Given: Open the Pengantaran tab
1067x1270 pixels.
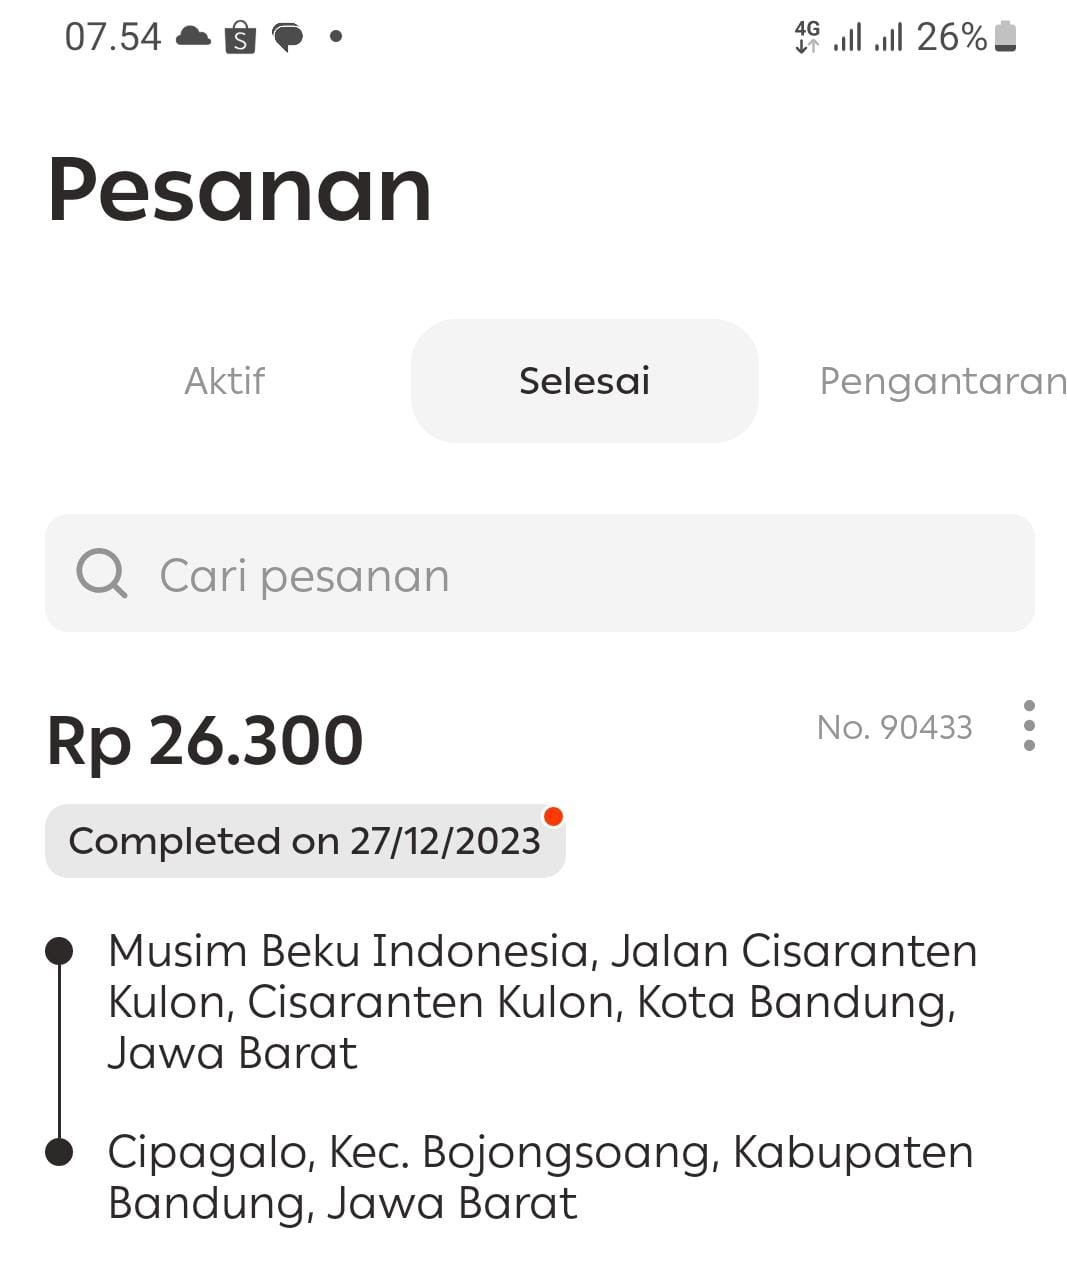Looking at the screenshot, I should tap(942, 381).
